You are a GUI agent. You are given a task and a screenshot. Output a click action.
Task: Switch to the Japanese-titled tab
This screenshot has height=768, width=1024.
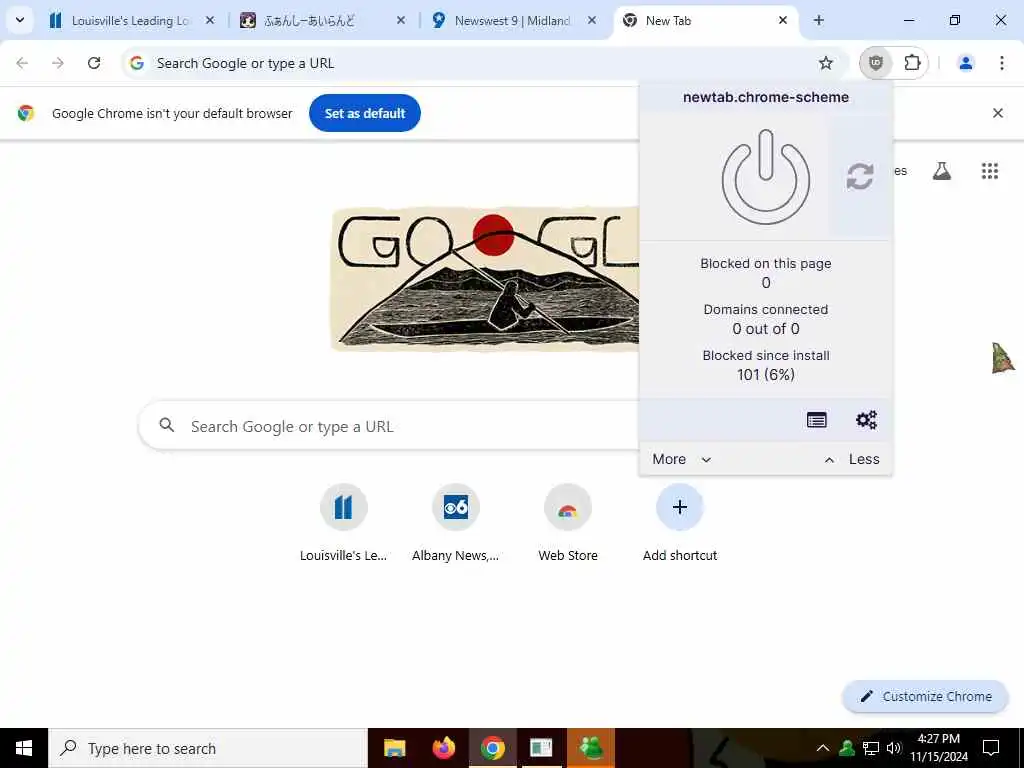click(x=321, y=20)
